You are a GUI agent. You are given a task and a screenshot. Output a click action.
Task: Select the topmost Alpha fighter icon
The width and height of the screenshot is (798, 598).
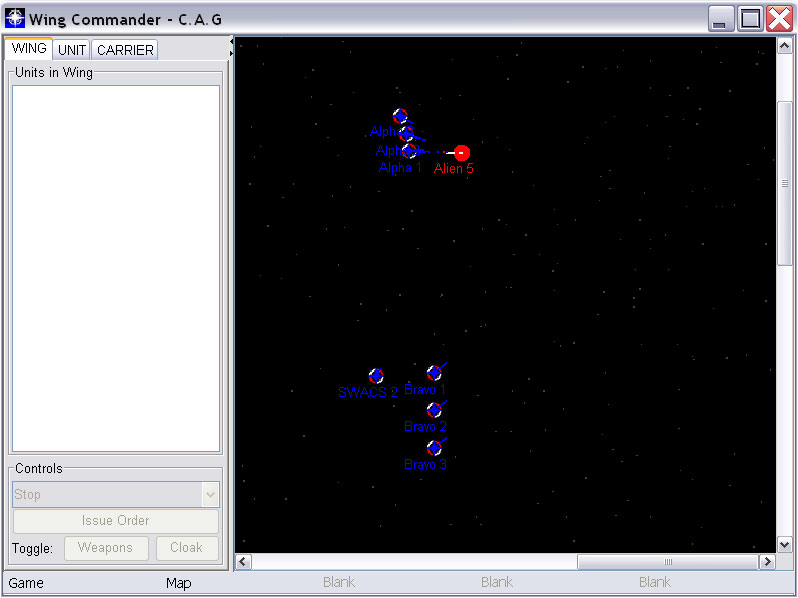(400, 116)
